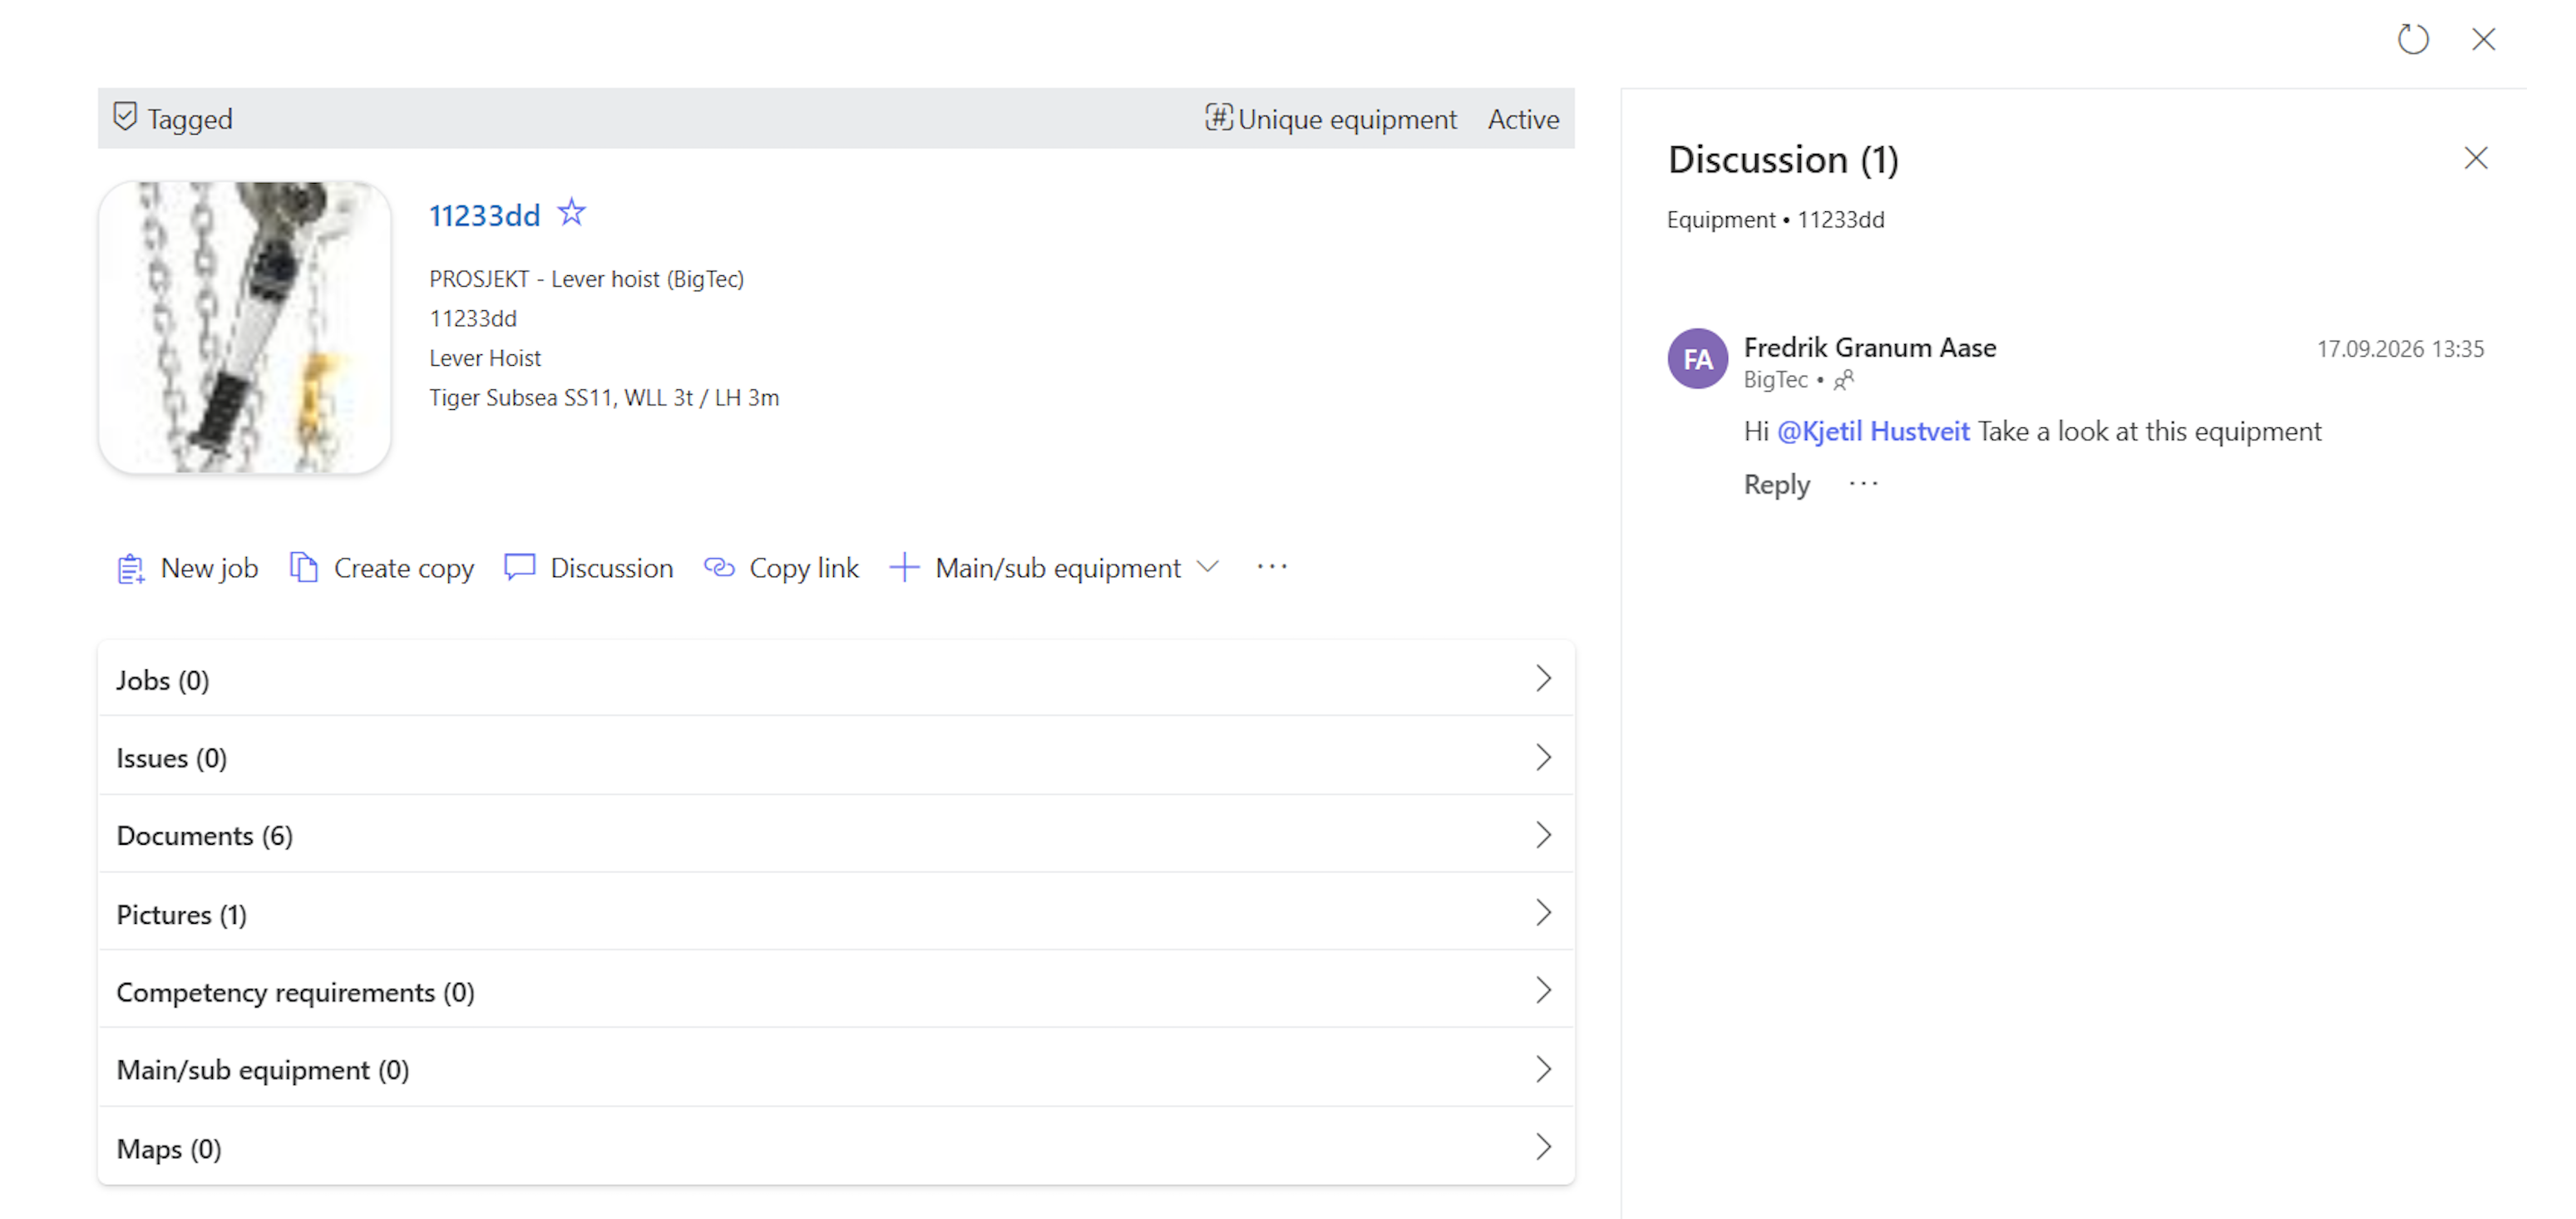This screenshot has width=2576, height=1219.
Task: Open the toolbar more options ellipsis
Action: pos(1272,567)
